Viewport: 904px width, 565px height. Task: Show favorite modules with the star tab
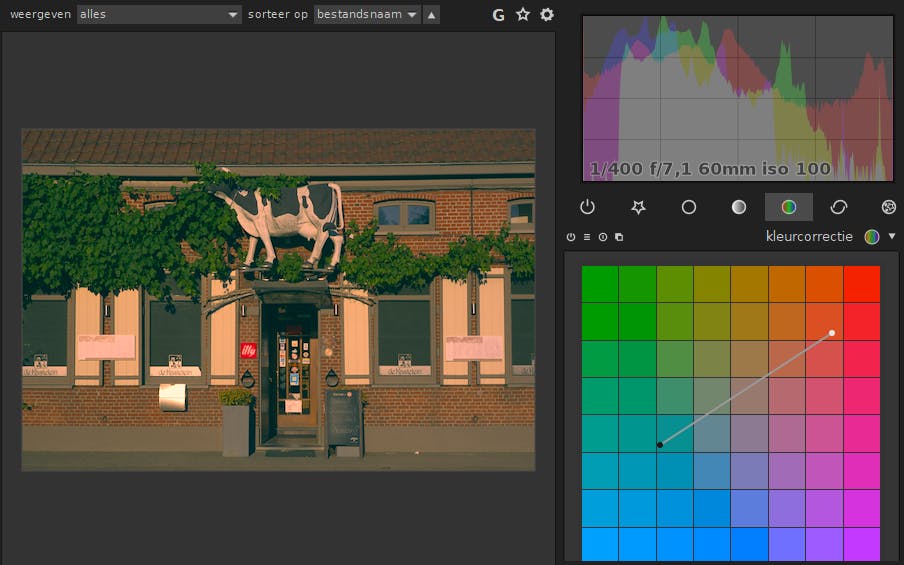click(638, 207)
